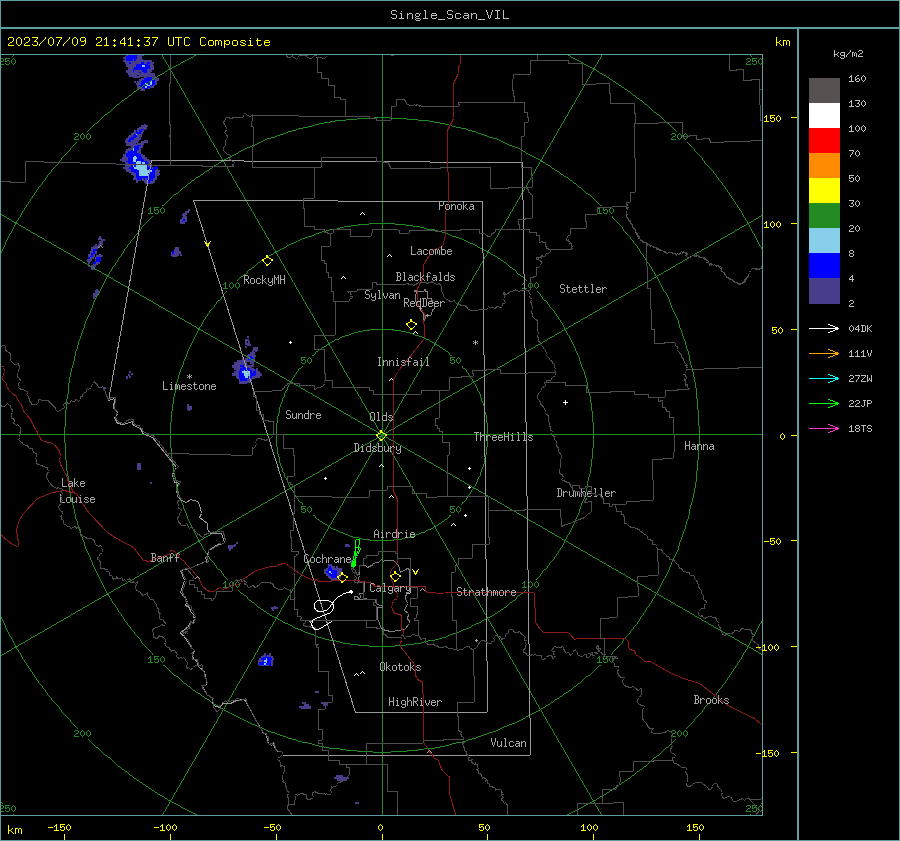Viewport: 900px width, 841px height.
Task: Click the yellow diamond marker beside RockyMH
Action: 267,261
